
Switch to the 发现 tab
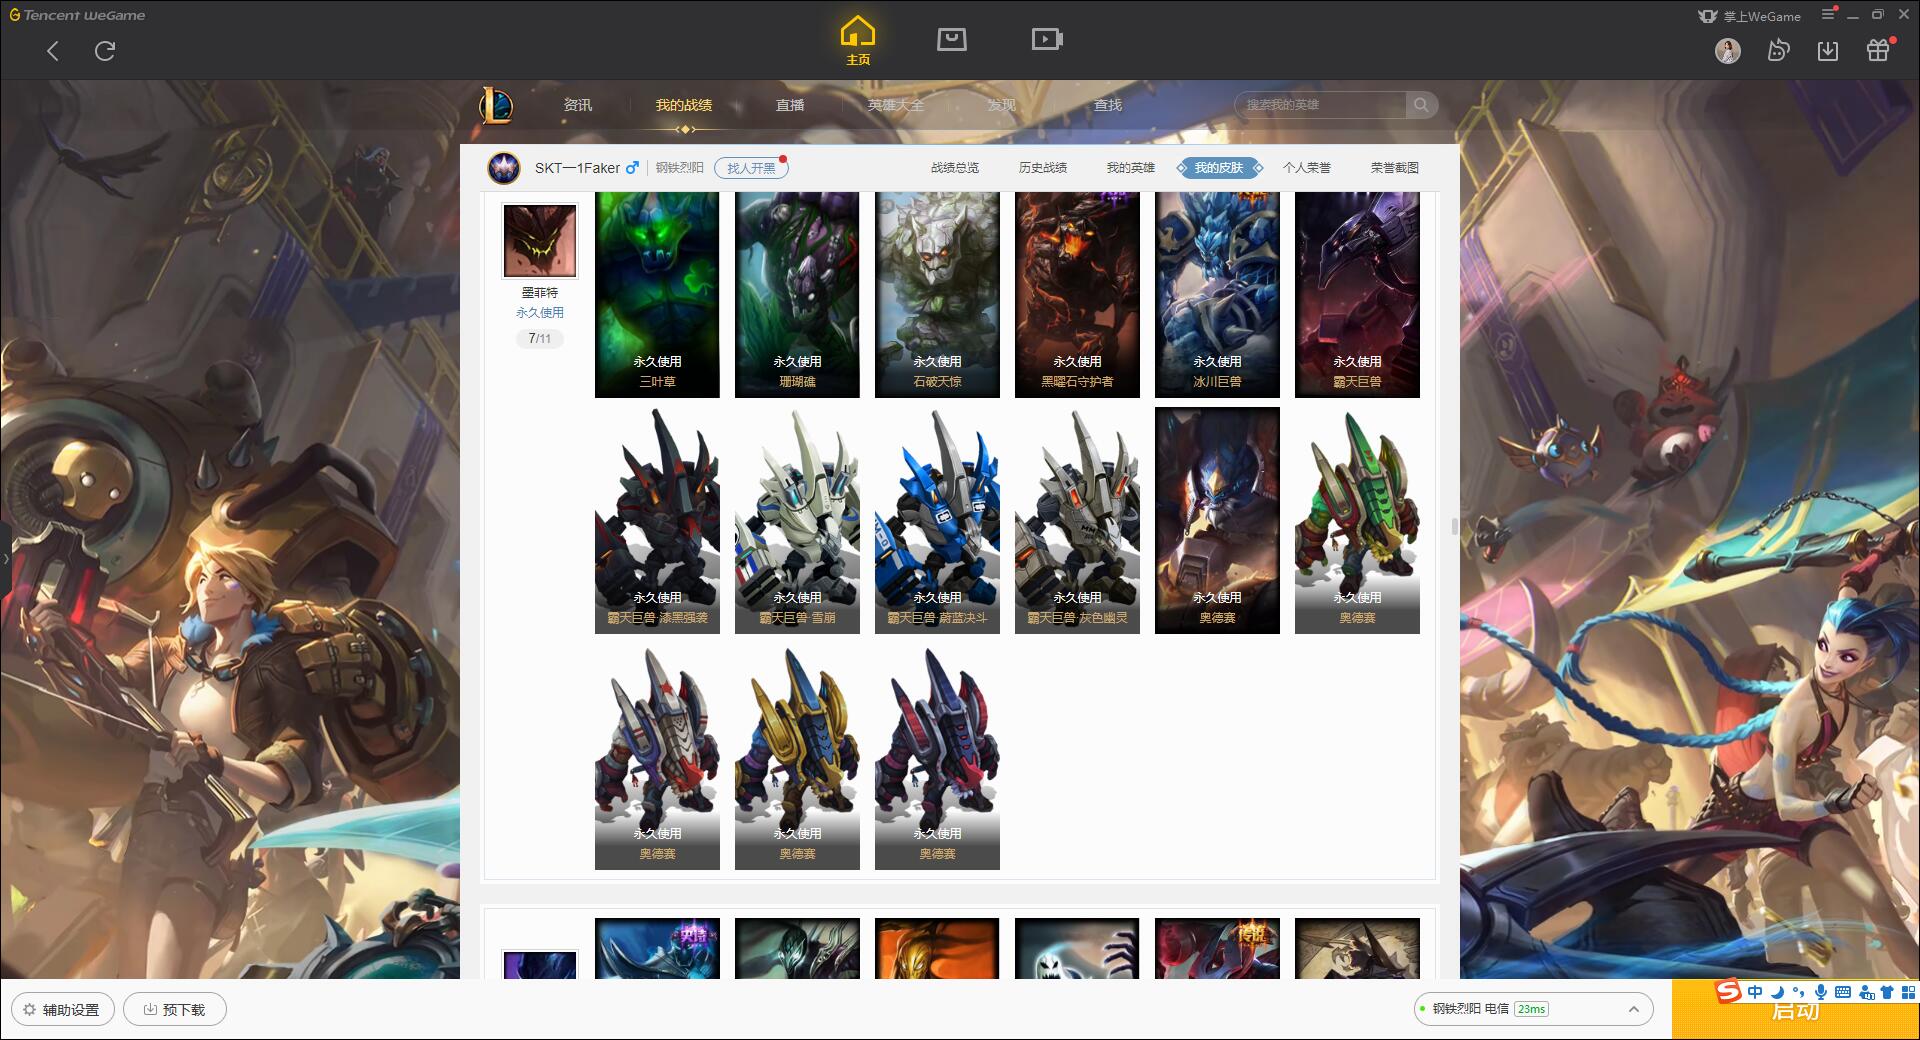pyautogui.click(x=1001, y=105)
